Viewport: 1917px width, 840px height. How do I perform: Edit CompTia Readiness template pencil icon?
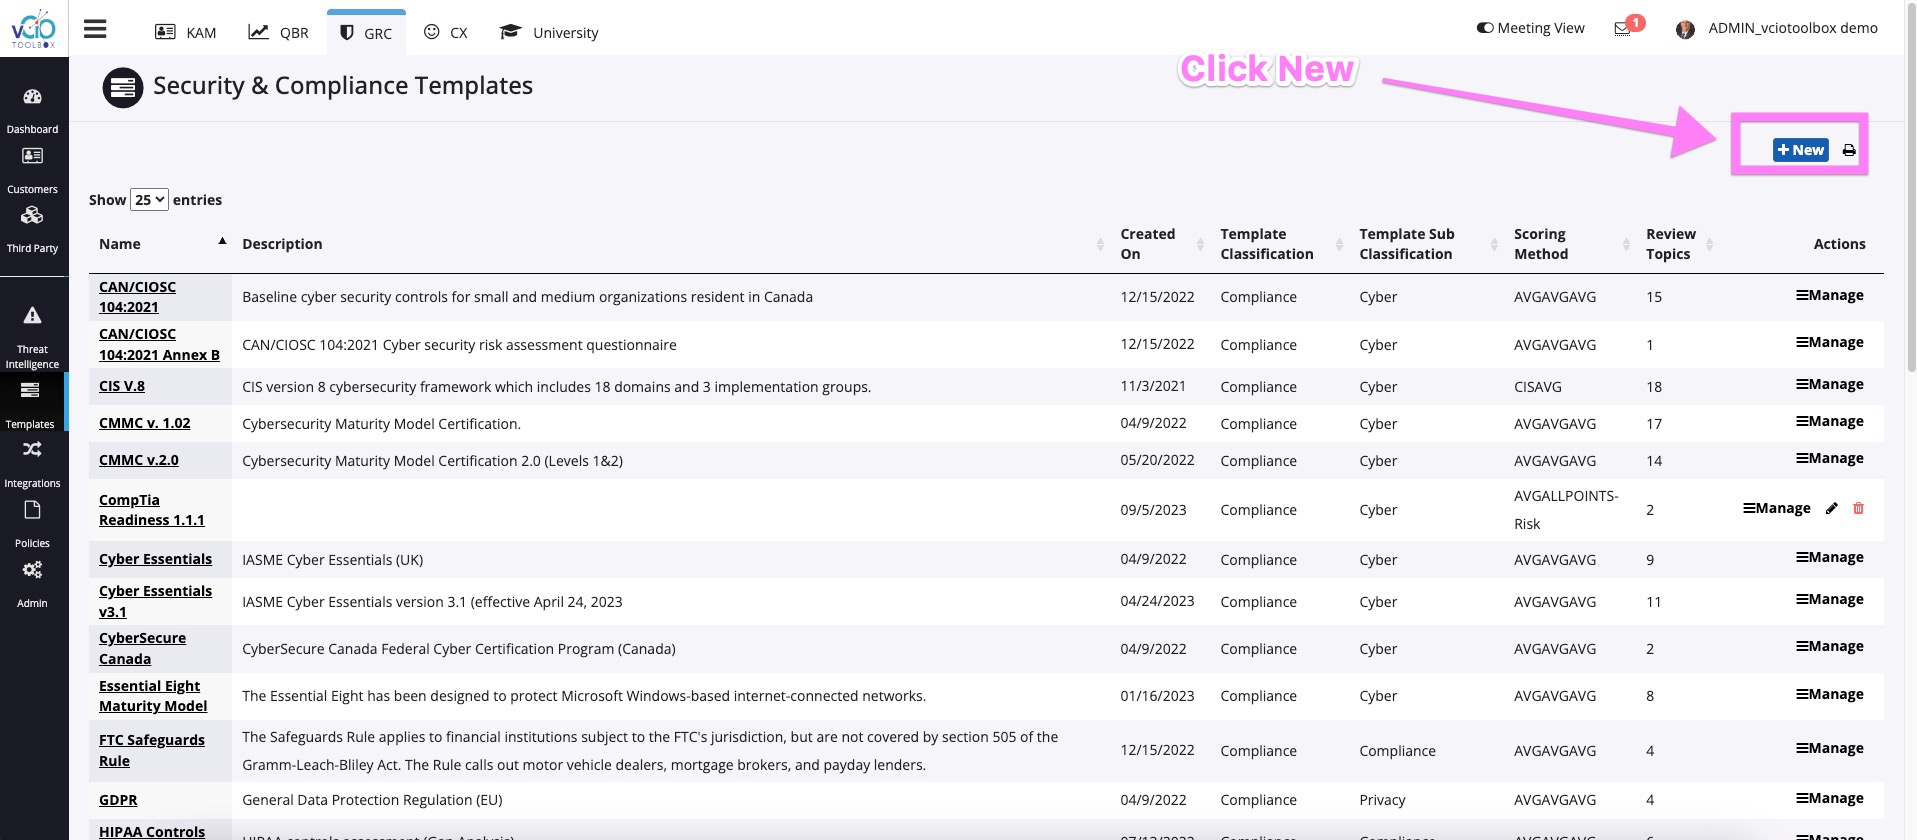pyautogui.click(x=1831, y=508)
